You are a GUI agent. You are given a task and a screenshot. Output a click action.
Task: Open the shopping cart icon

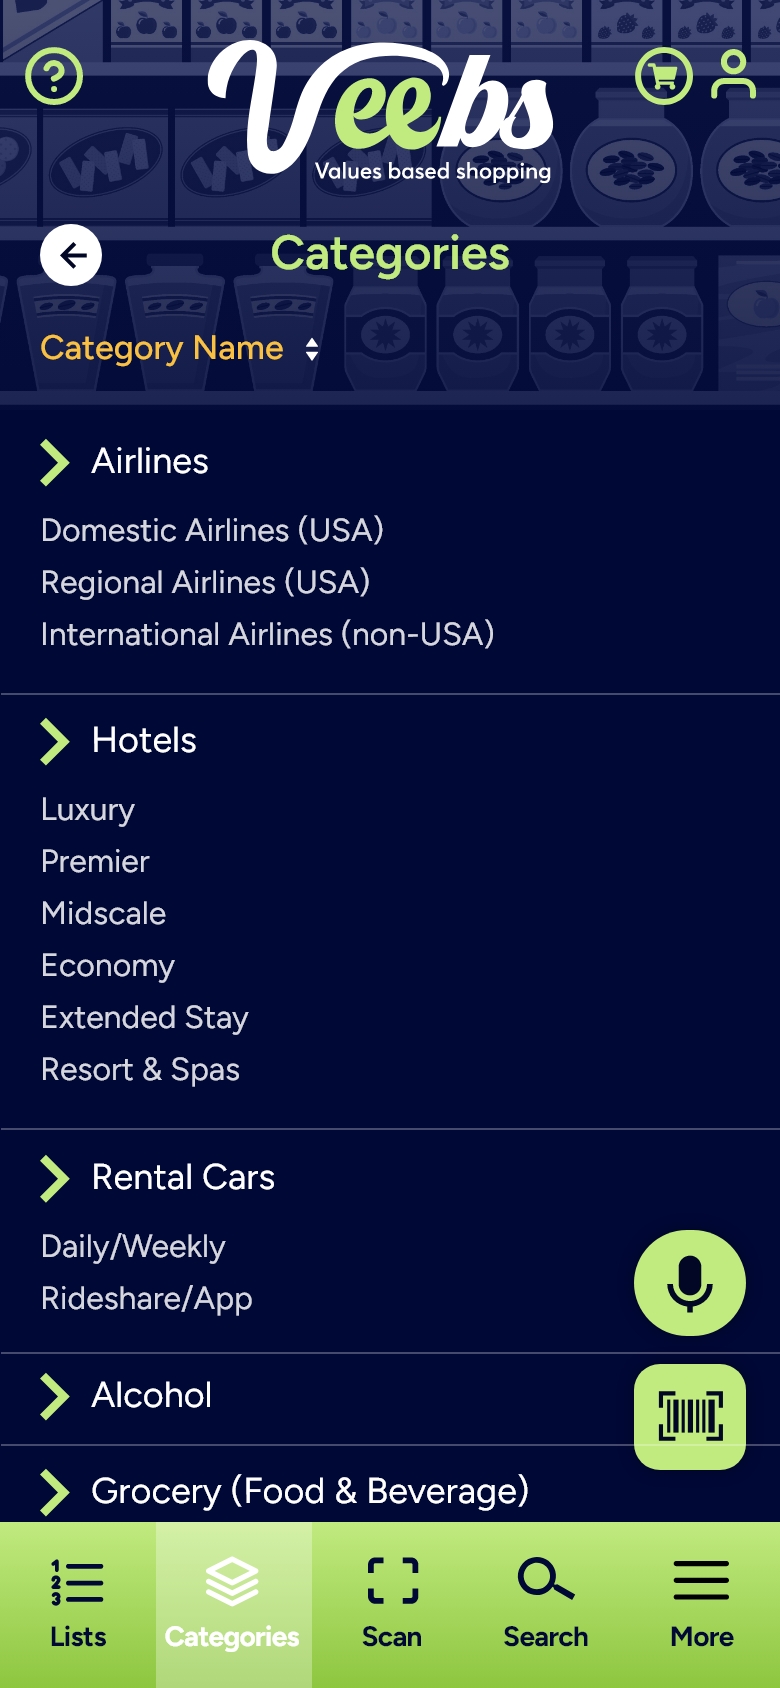click(x=663, y=76)
